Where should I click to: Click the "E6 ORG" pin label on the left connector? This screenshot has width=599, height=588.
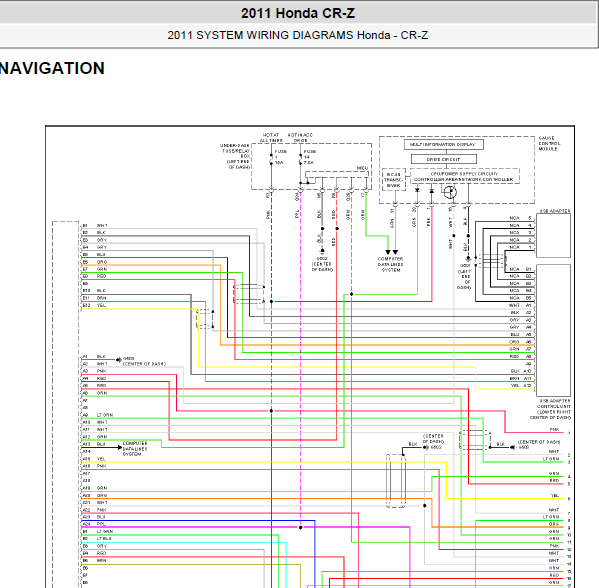[x=95, y=262]
